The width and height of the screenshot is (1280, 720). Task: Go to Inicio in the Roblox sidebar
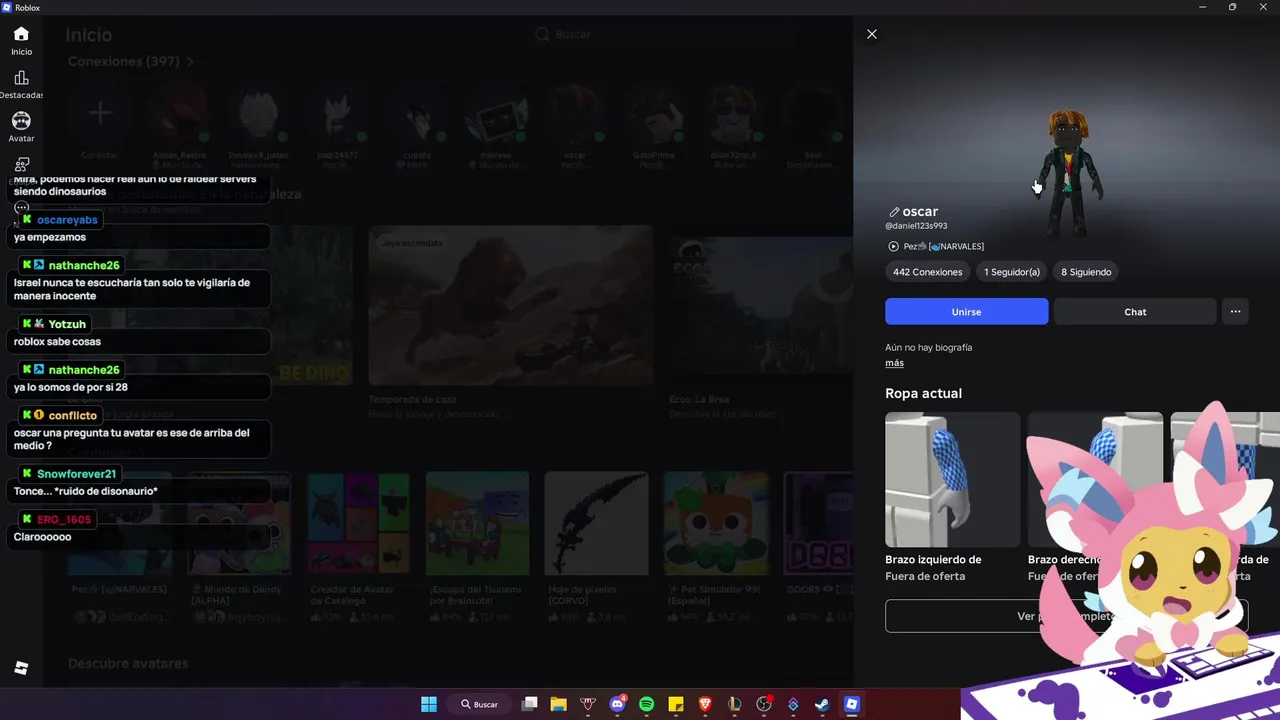click(x=21, y=41)
